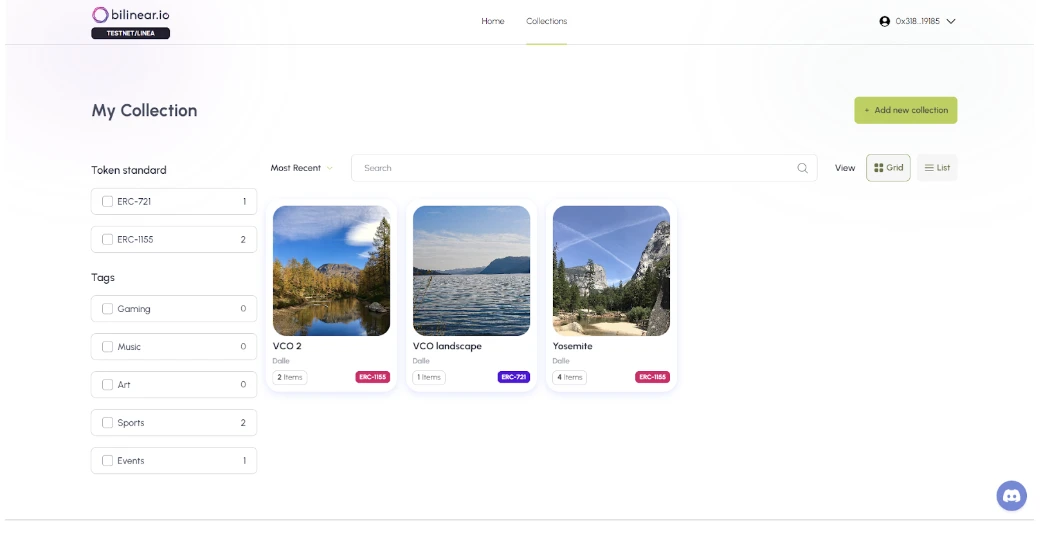This screenshot has height=534, width=1042.
Task: Switch to Grid view
Action: pyautogui.click(x=888, y=168)
